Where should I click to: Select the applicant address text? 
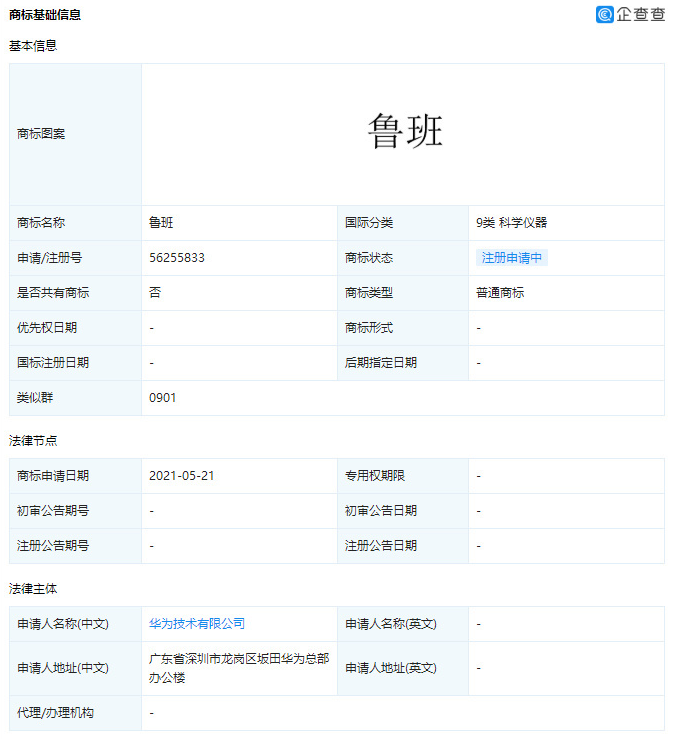pos(238,668)
